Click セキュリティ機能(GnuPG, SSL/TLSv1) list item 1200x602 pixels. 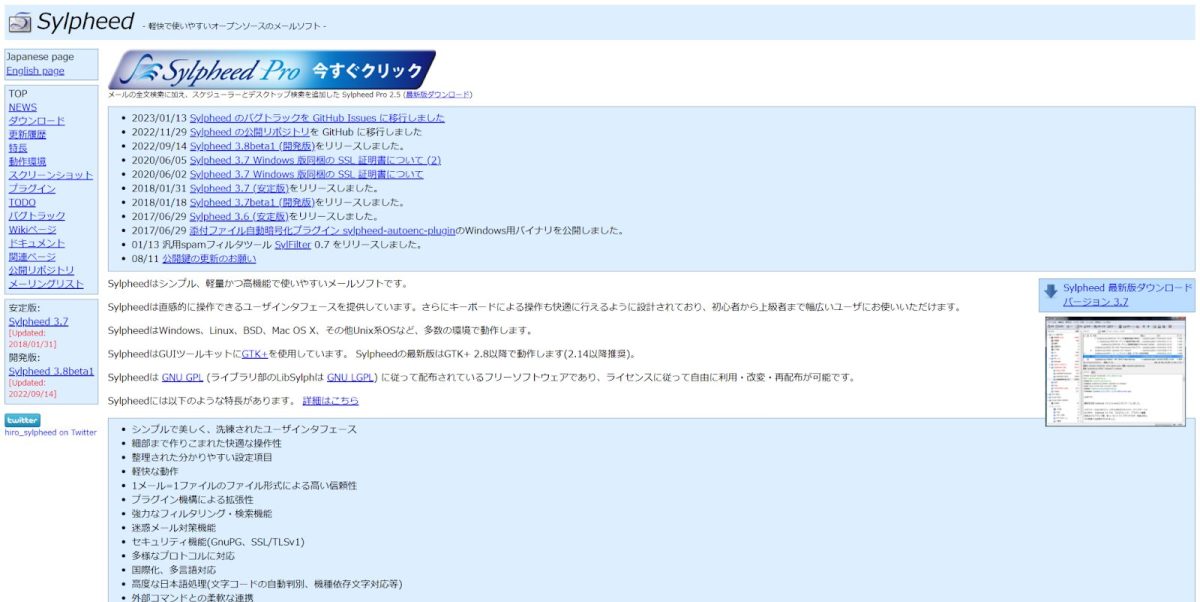218,542
